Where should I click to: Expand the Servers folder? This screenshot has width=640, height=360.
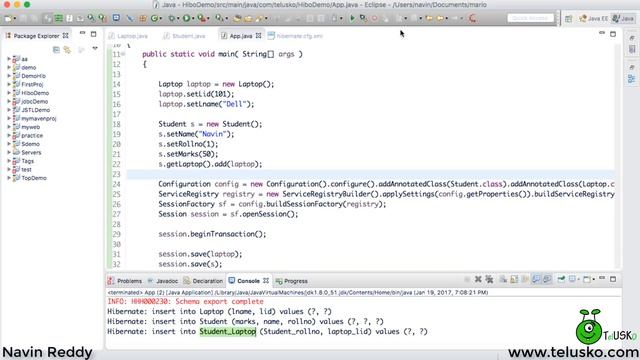click(9, 152)
